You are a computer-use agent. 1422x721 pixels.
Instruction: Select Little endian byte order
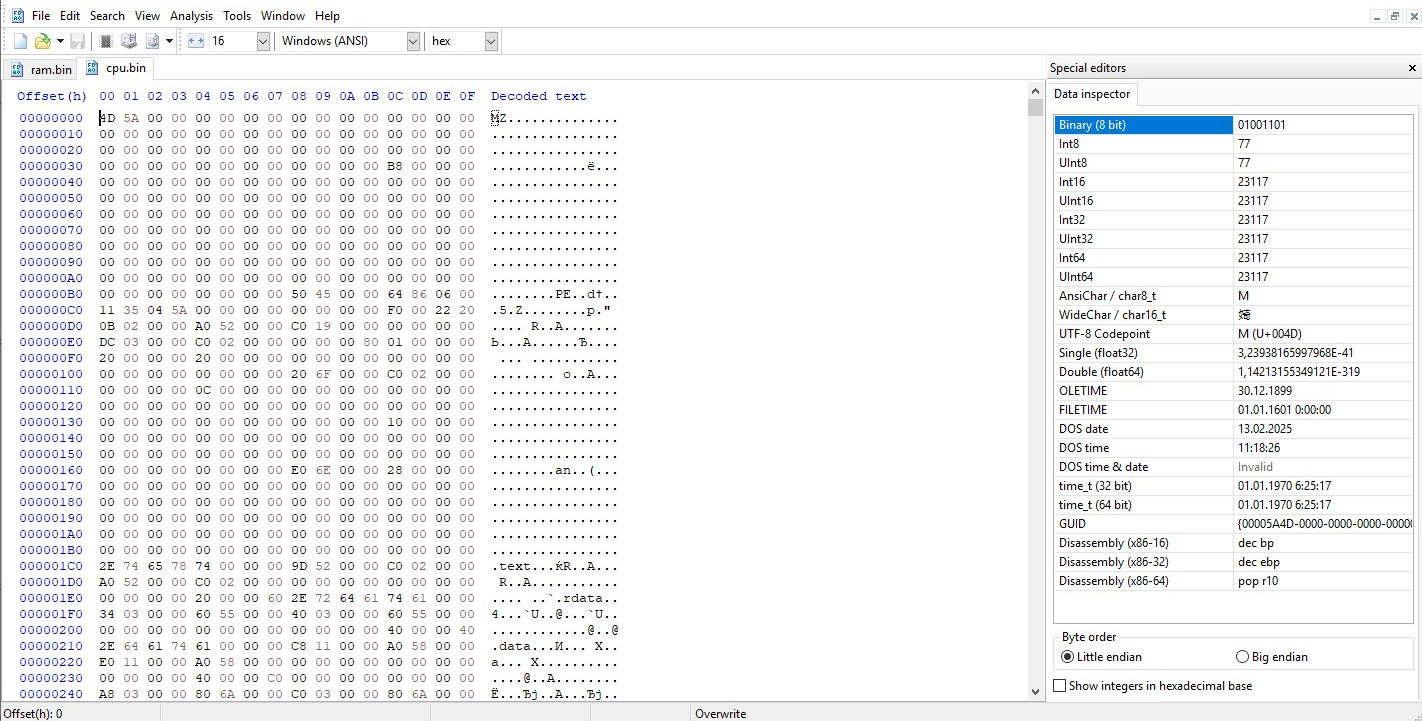coord(1101,657)
